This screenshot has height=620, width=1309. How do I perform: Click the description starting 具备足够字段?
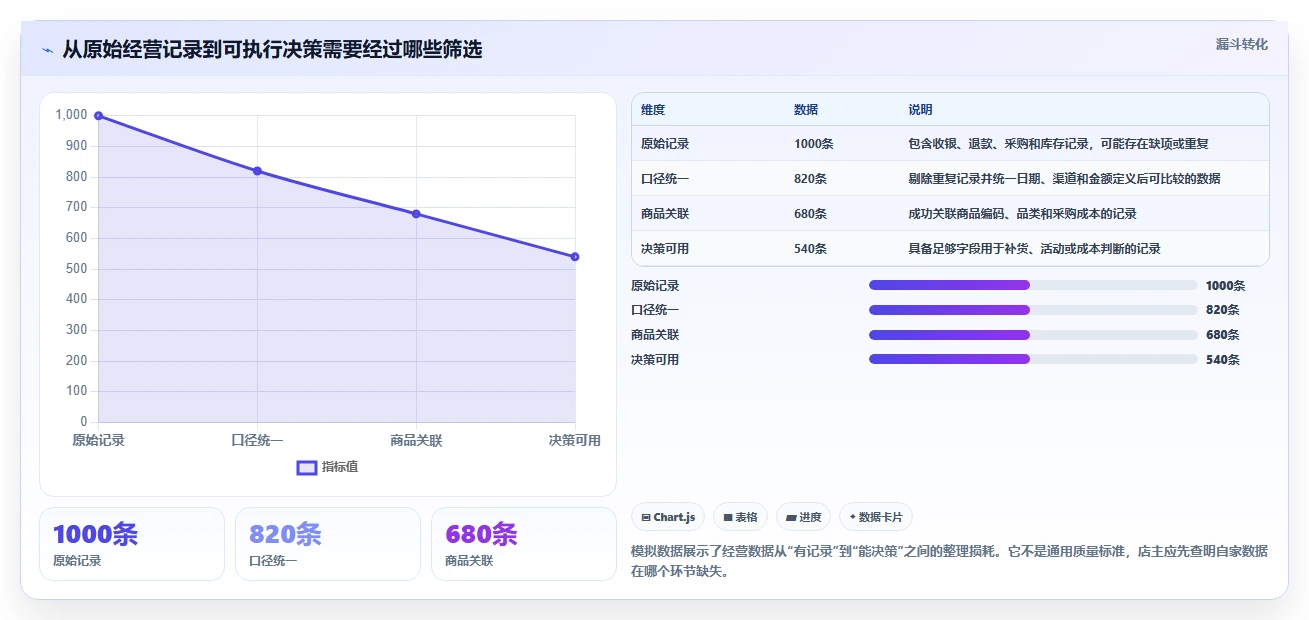[x=1034, y=249]
